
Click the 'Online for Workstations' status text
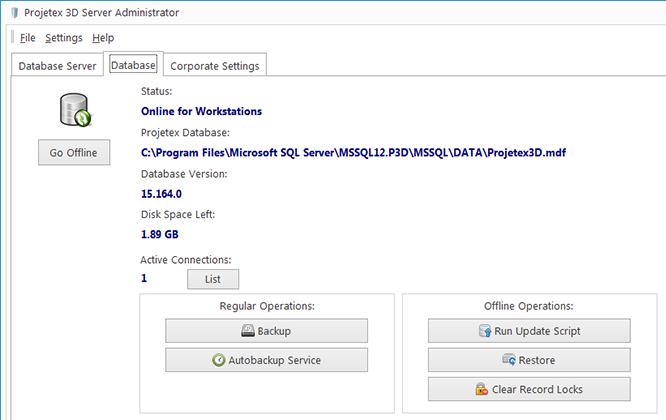tap(201, 111)
